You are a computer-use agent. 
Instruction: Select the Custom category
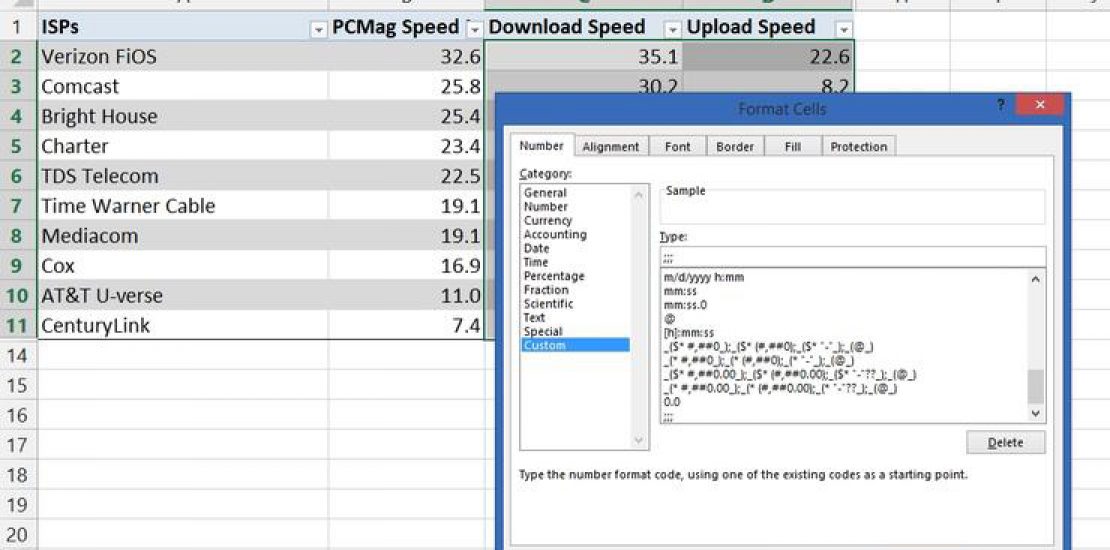pos(545,346)
